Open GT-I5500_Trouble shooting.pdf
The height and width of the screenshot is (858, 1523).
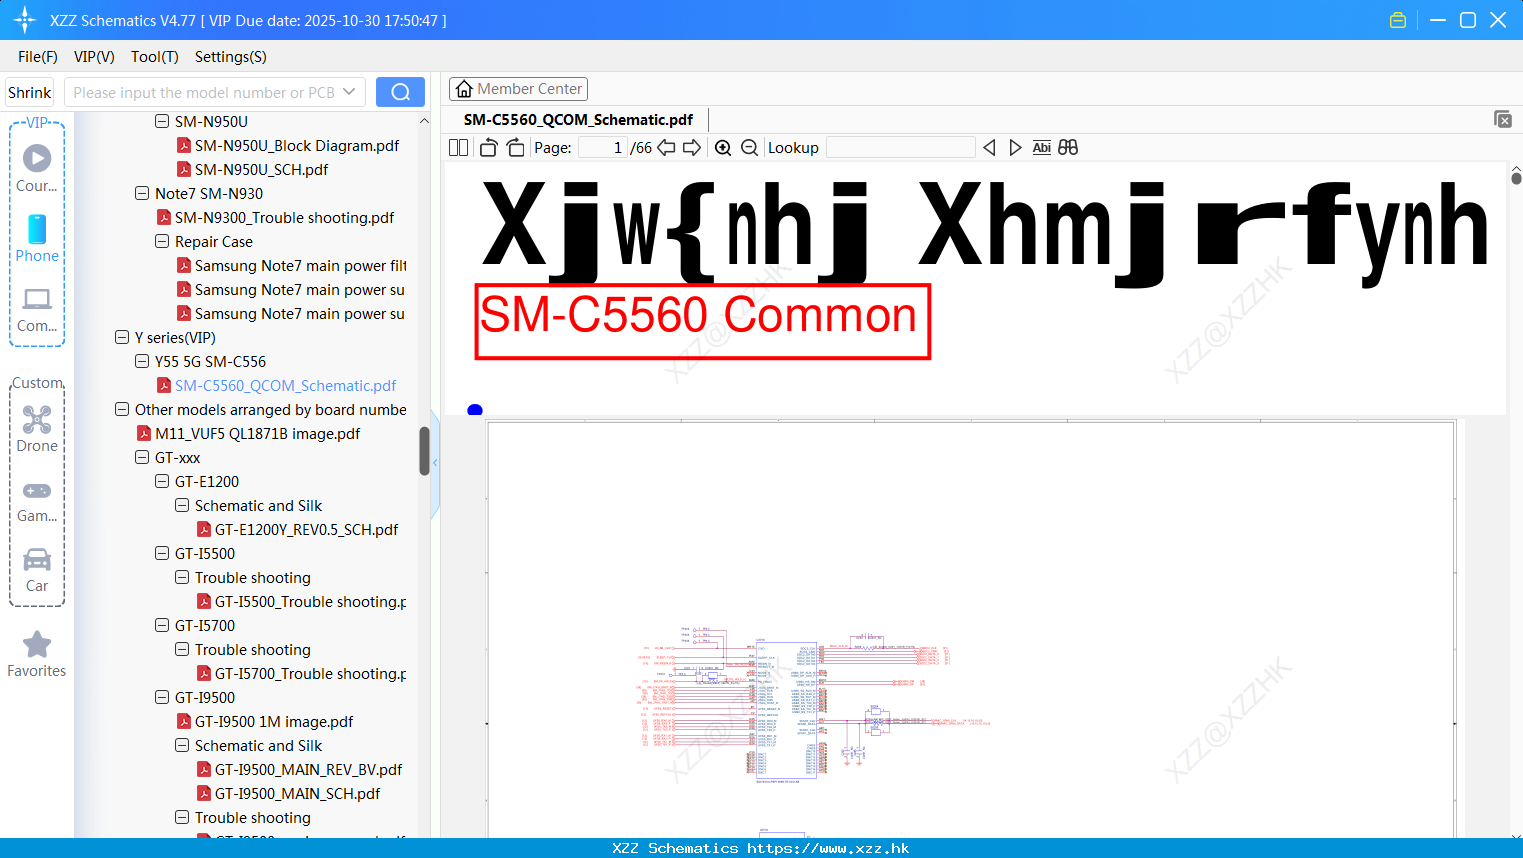[310, 602]
